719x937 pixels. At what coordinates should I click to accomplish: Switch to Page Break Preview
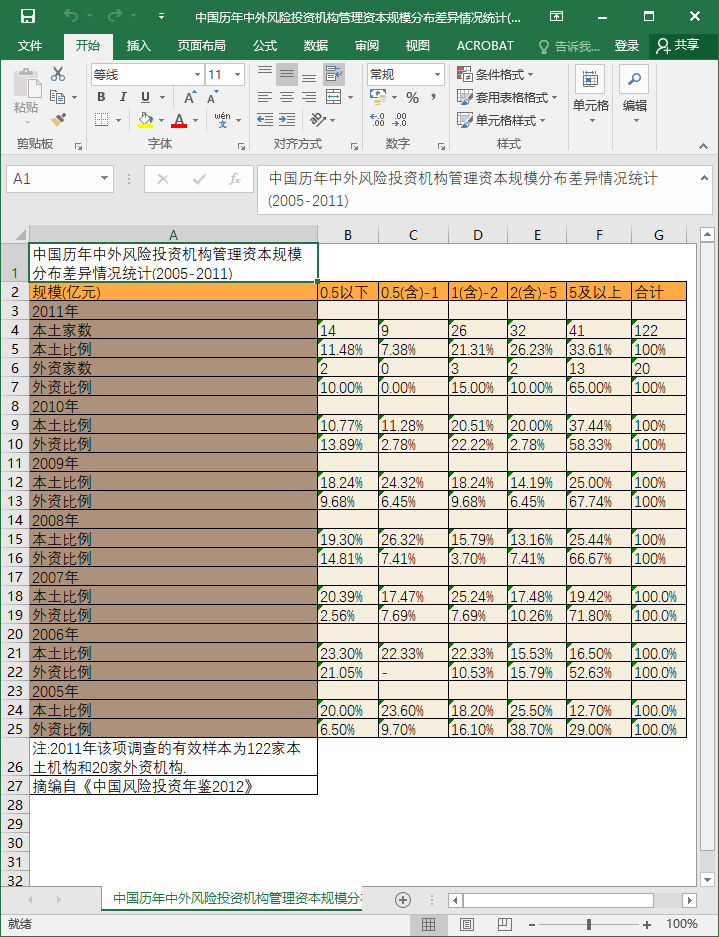point(504,924)
